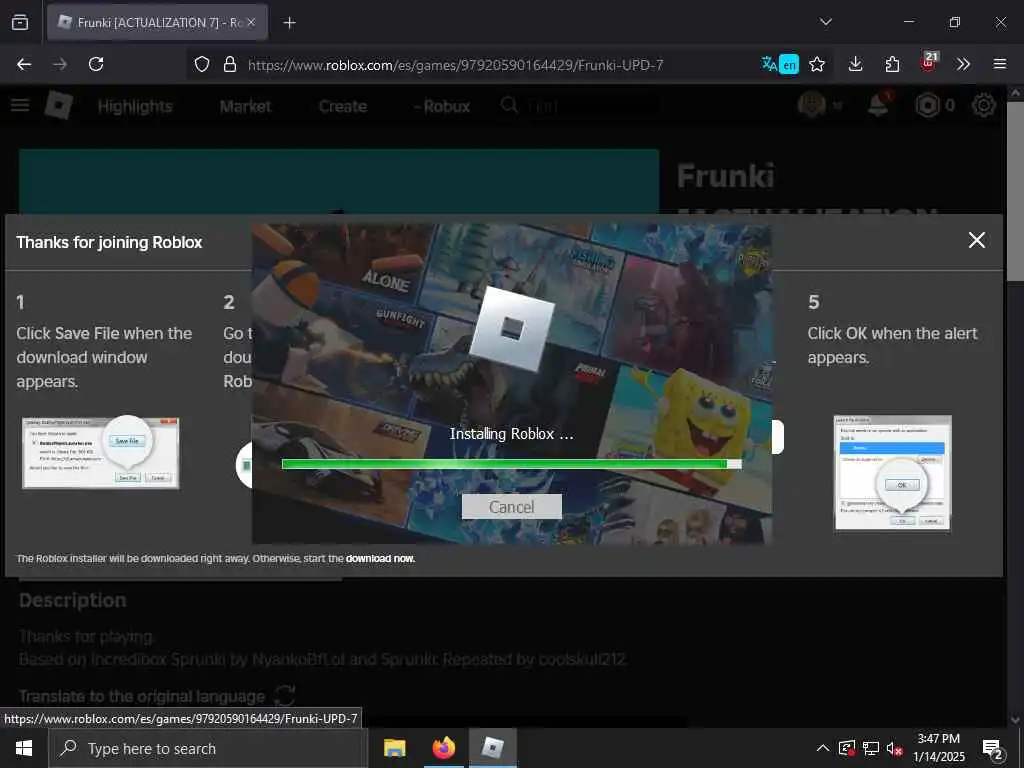Close the Frunki browser tab
1024x768 pixels.
251,22
